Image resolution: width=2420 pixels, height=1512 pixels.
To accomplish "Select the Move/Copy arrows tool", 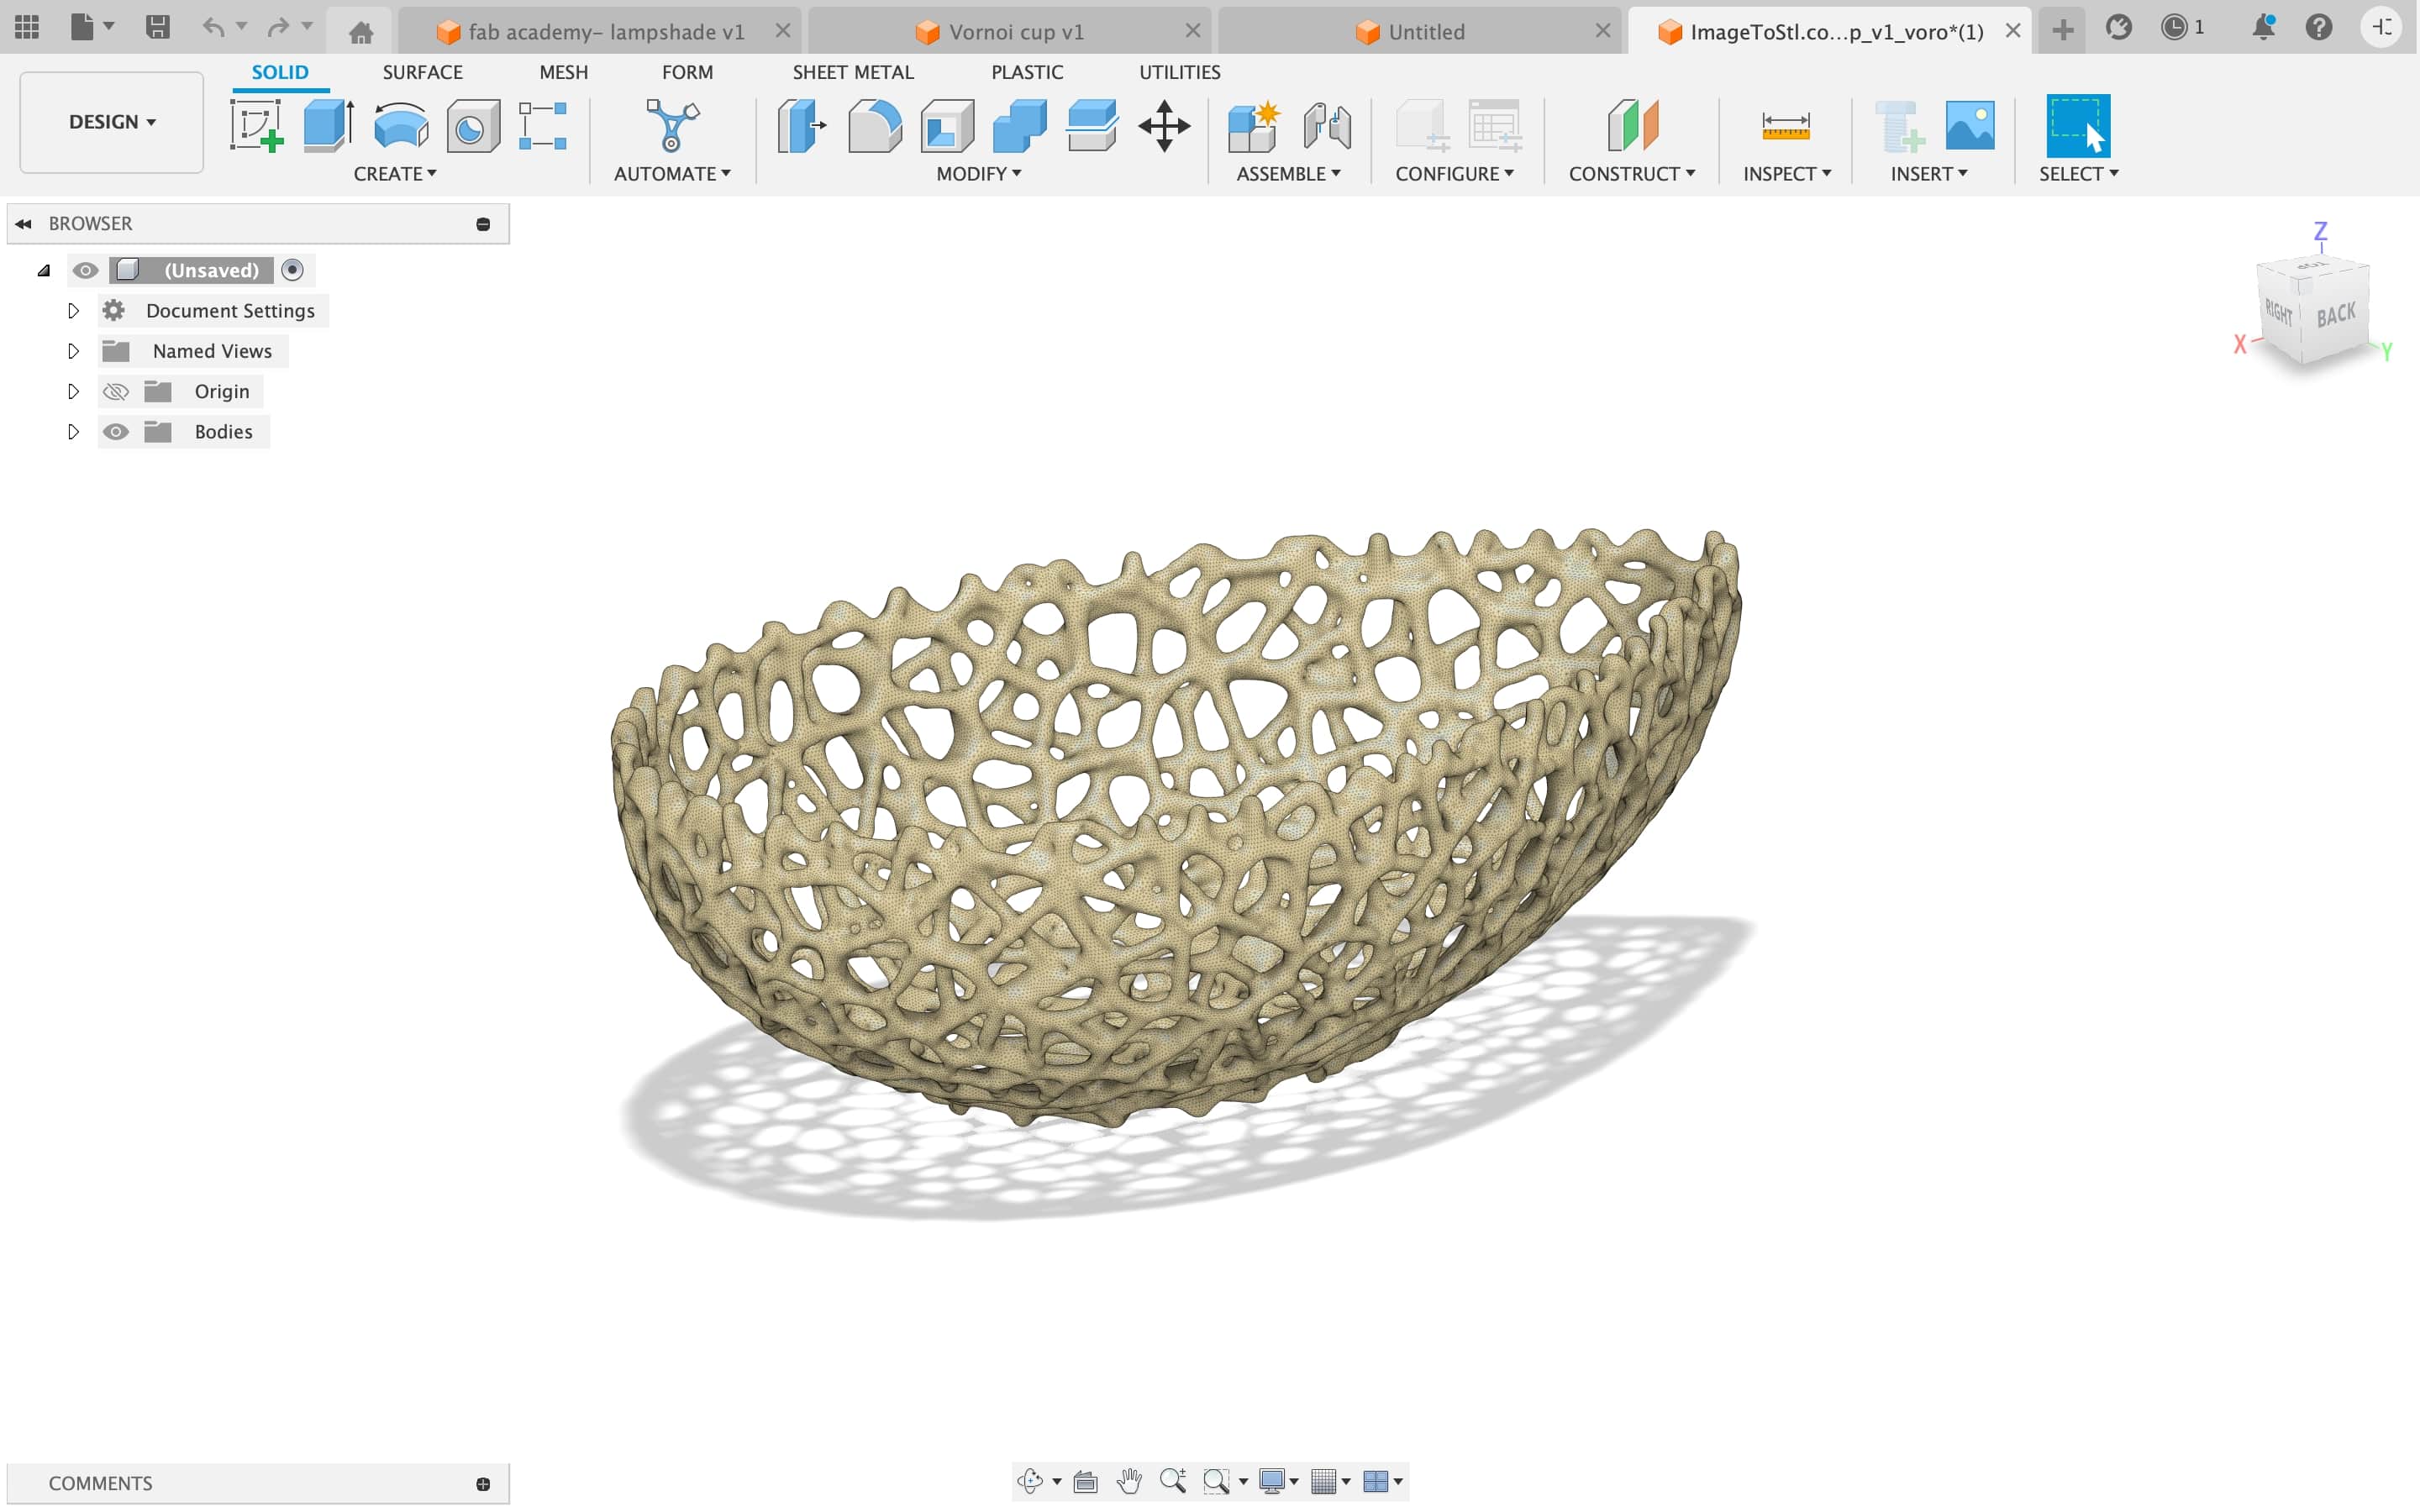I will pos(1164,126).
